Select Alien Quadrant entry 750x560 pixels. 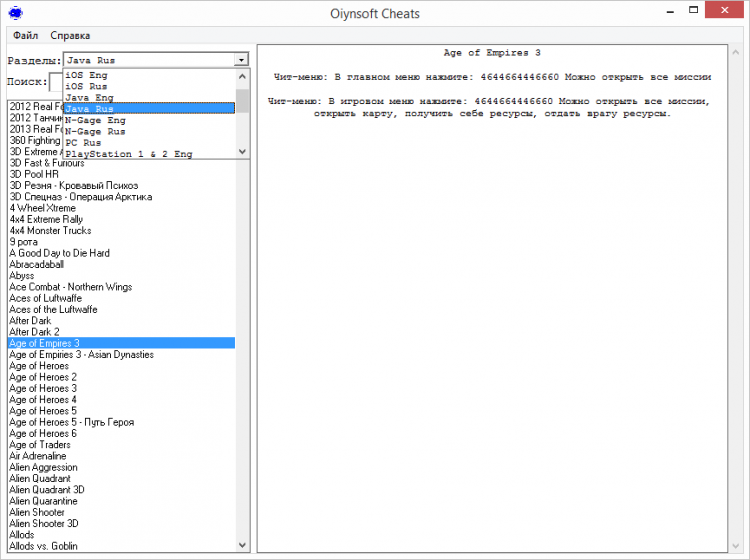tap(122, 478)
